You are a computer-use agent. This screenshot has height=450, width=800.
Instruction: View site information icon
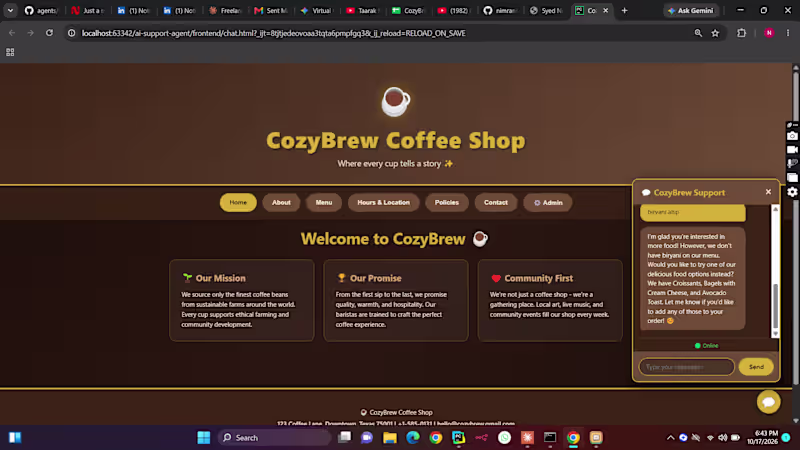click(x=72, y=33)
